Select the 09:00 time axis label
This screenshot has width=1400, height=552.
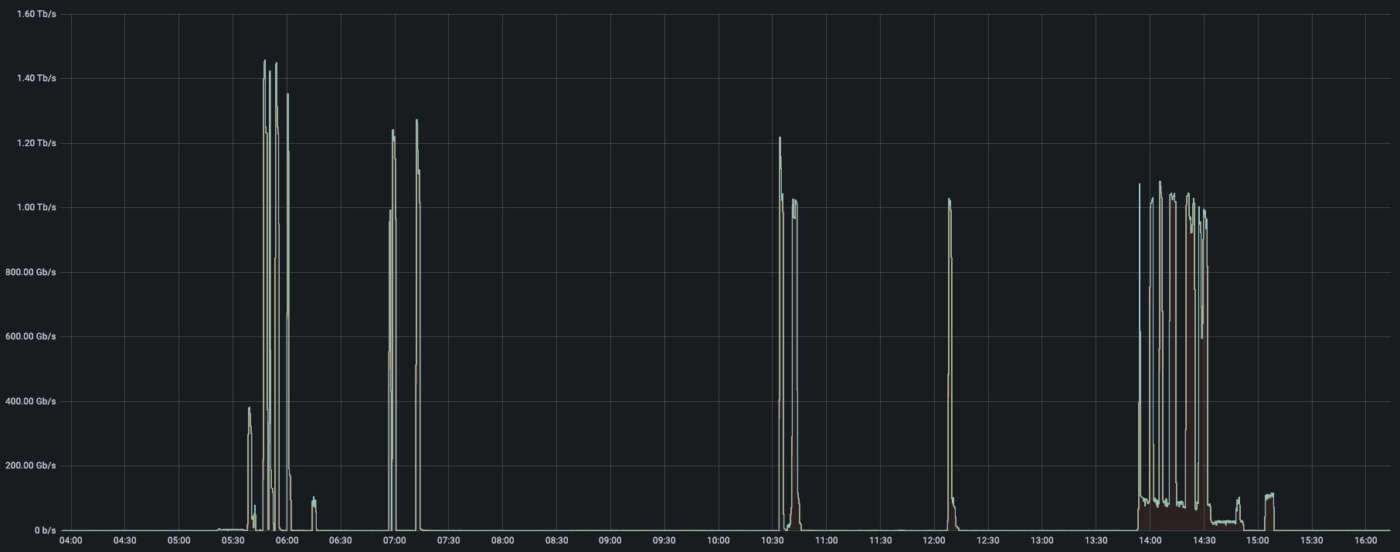(x=610, y=541)
